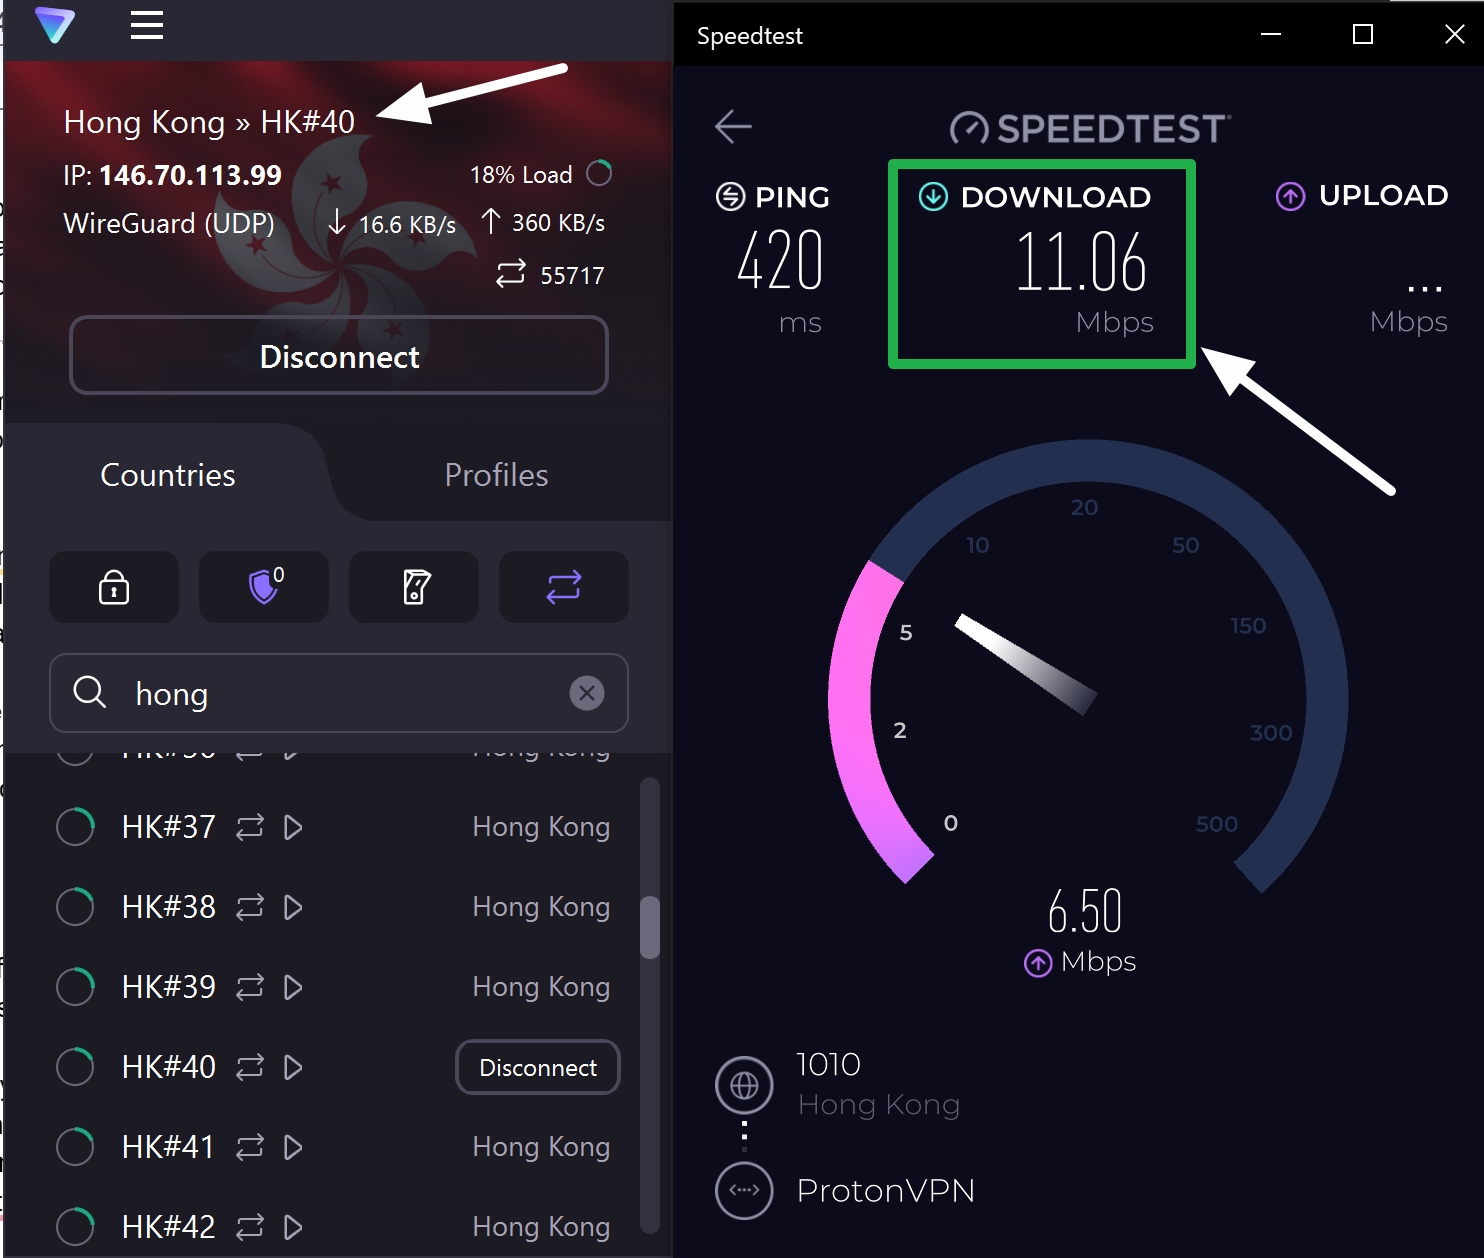Image resolution: width=1484 pixels, height=1258 pixels.
Task: Click HK#41 streaming play icon
Action: (x=293, y=1147)
